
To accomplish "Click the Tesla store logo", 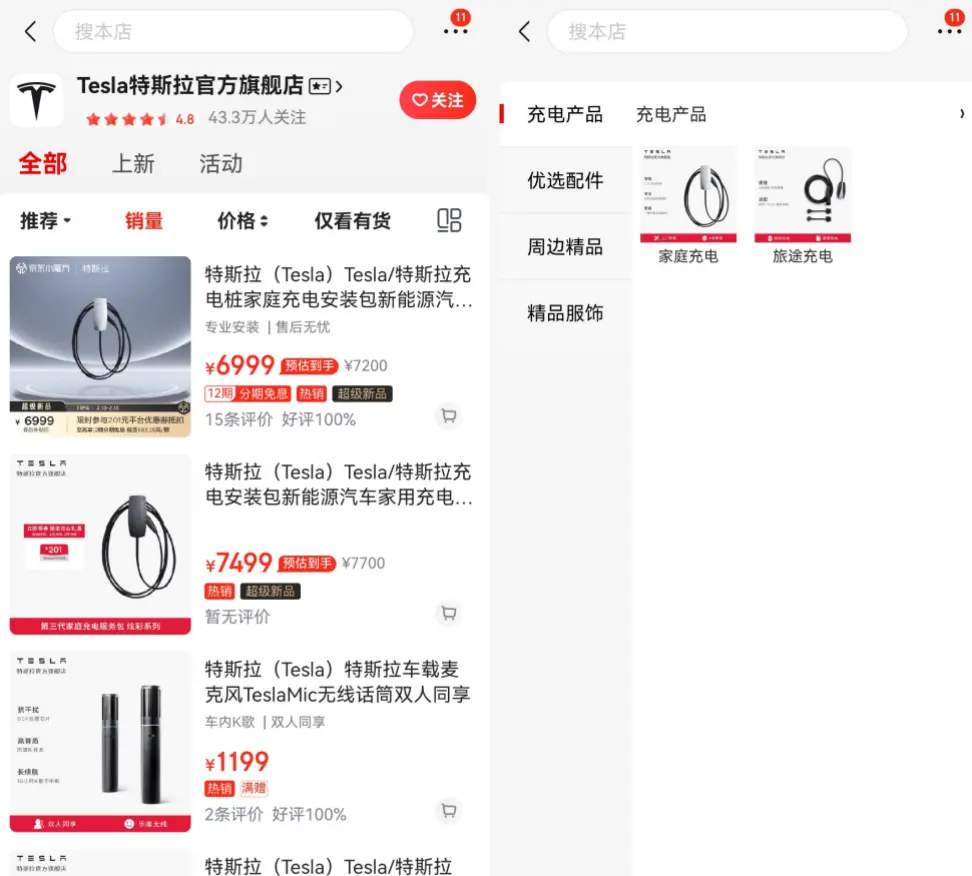I will [37, 100].
